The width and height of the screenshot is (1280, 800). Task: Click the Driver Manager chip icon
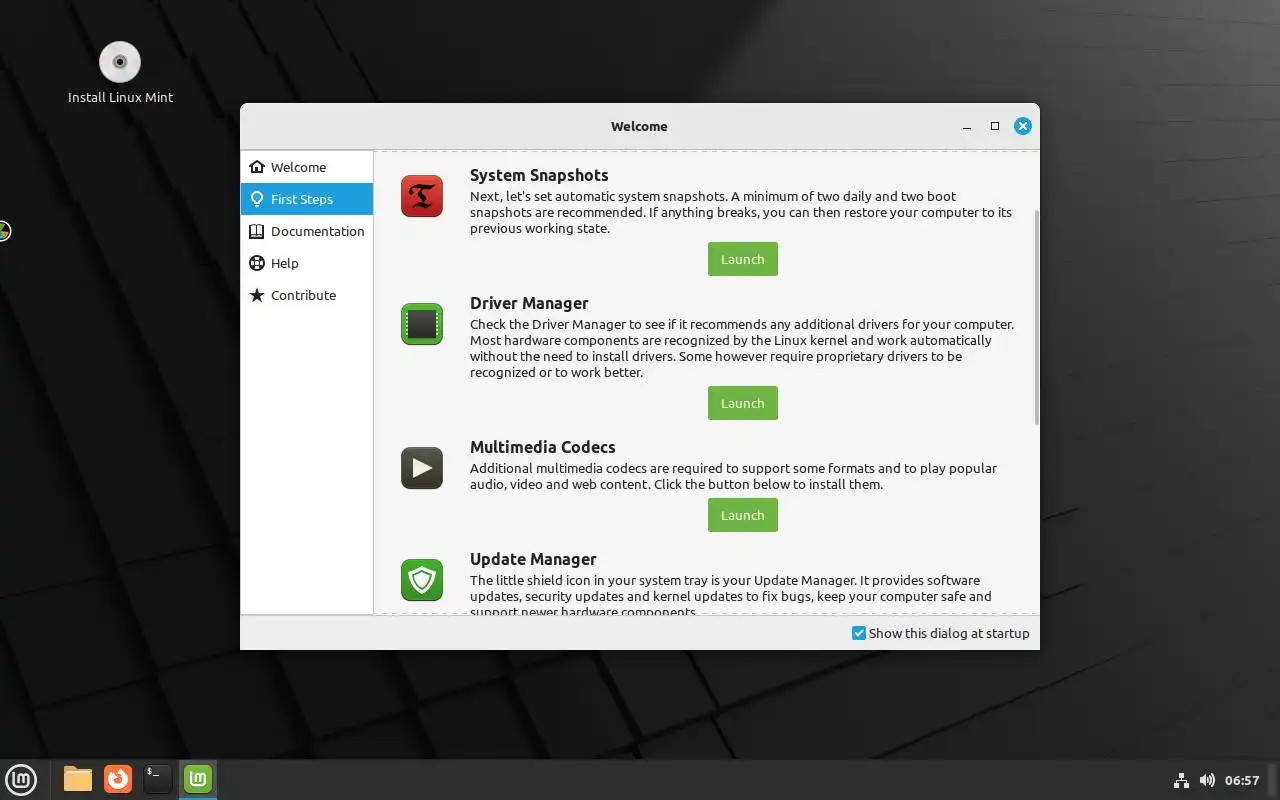pos(422,324)
